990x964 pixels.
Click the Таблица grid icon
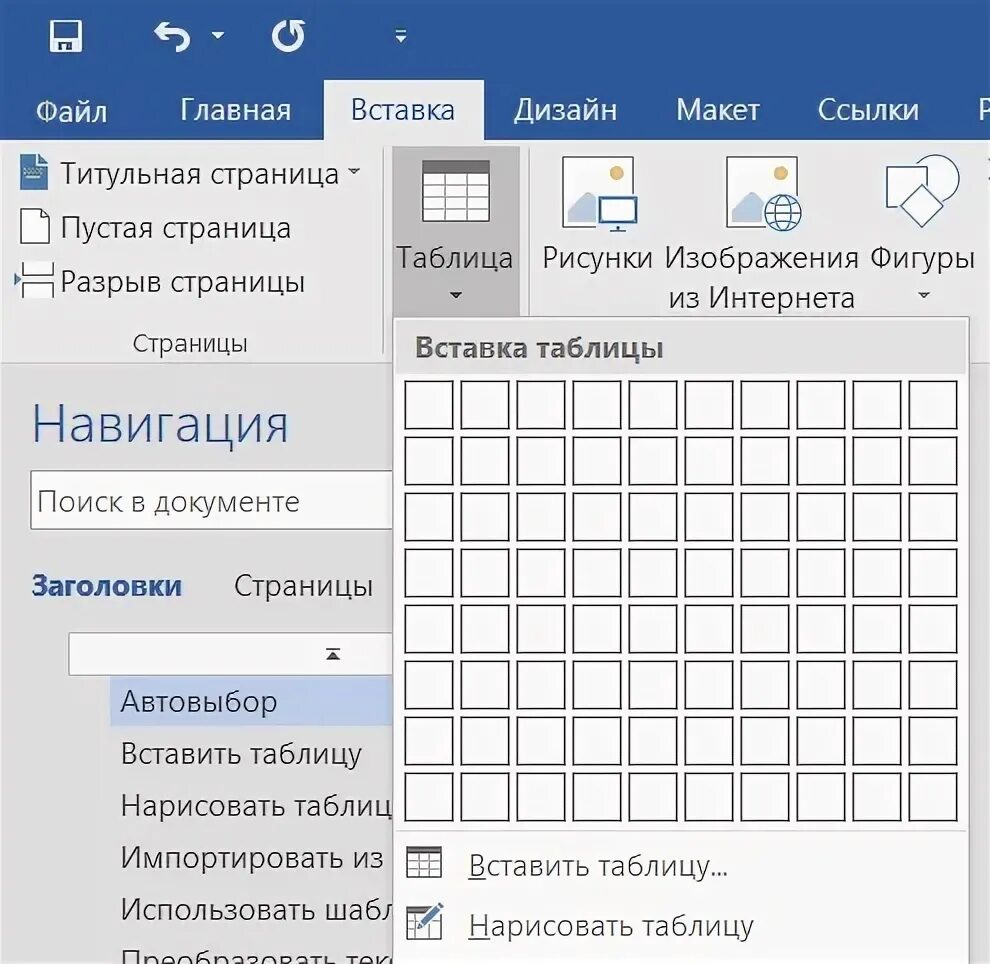(x=455, y=191)
